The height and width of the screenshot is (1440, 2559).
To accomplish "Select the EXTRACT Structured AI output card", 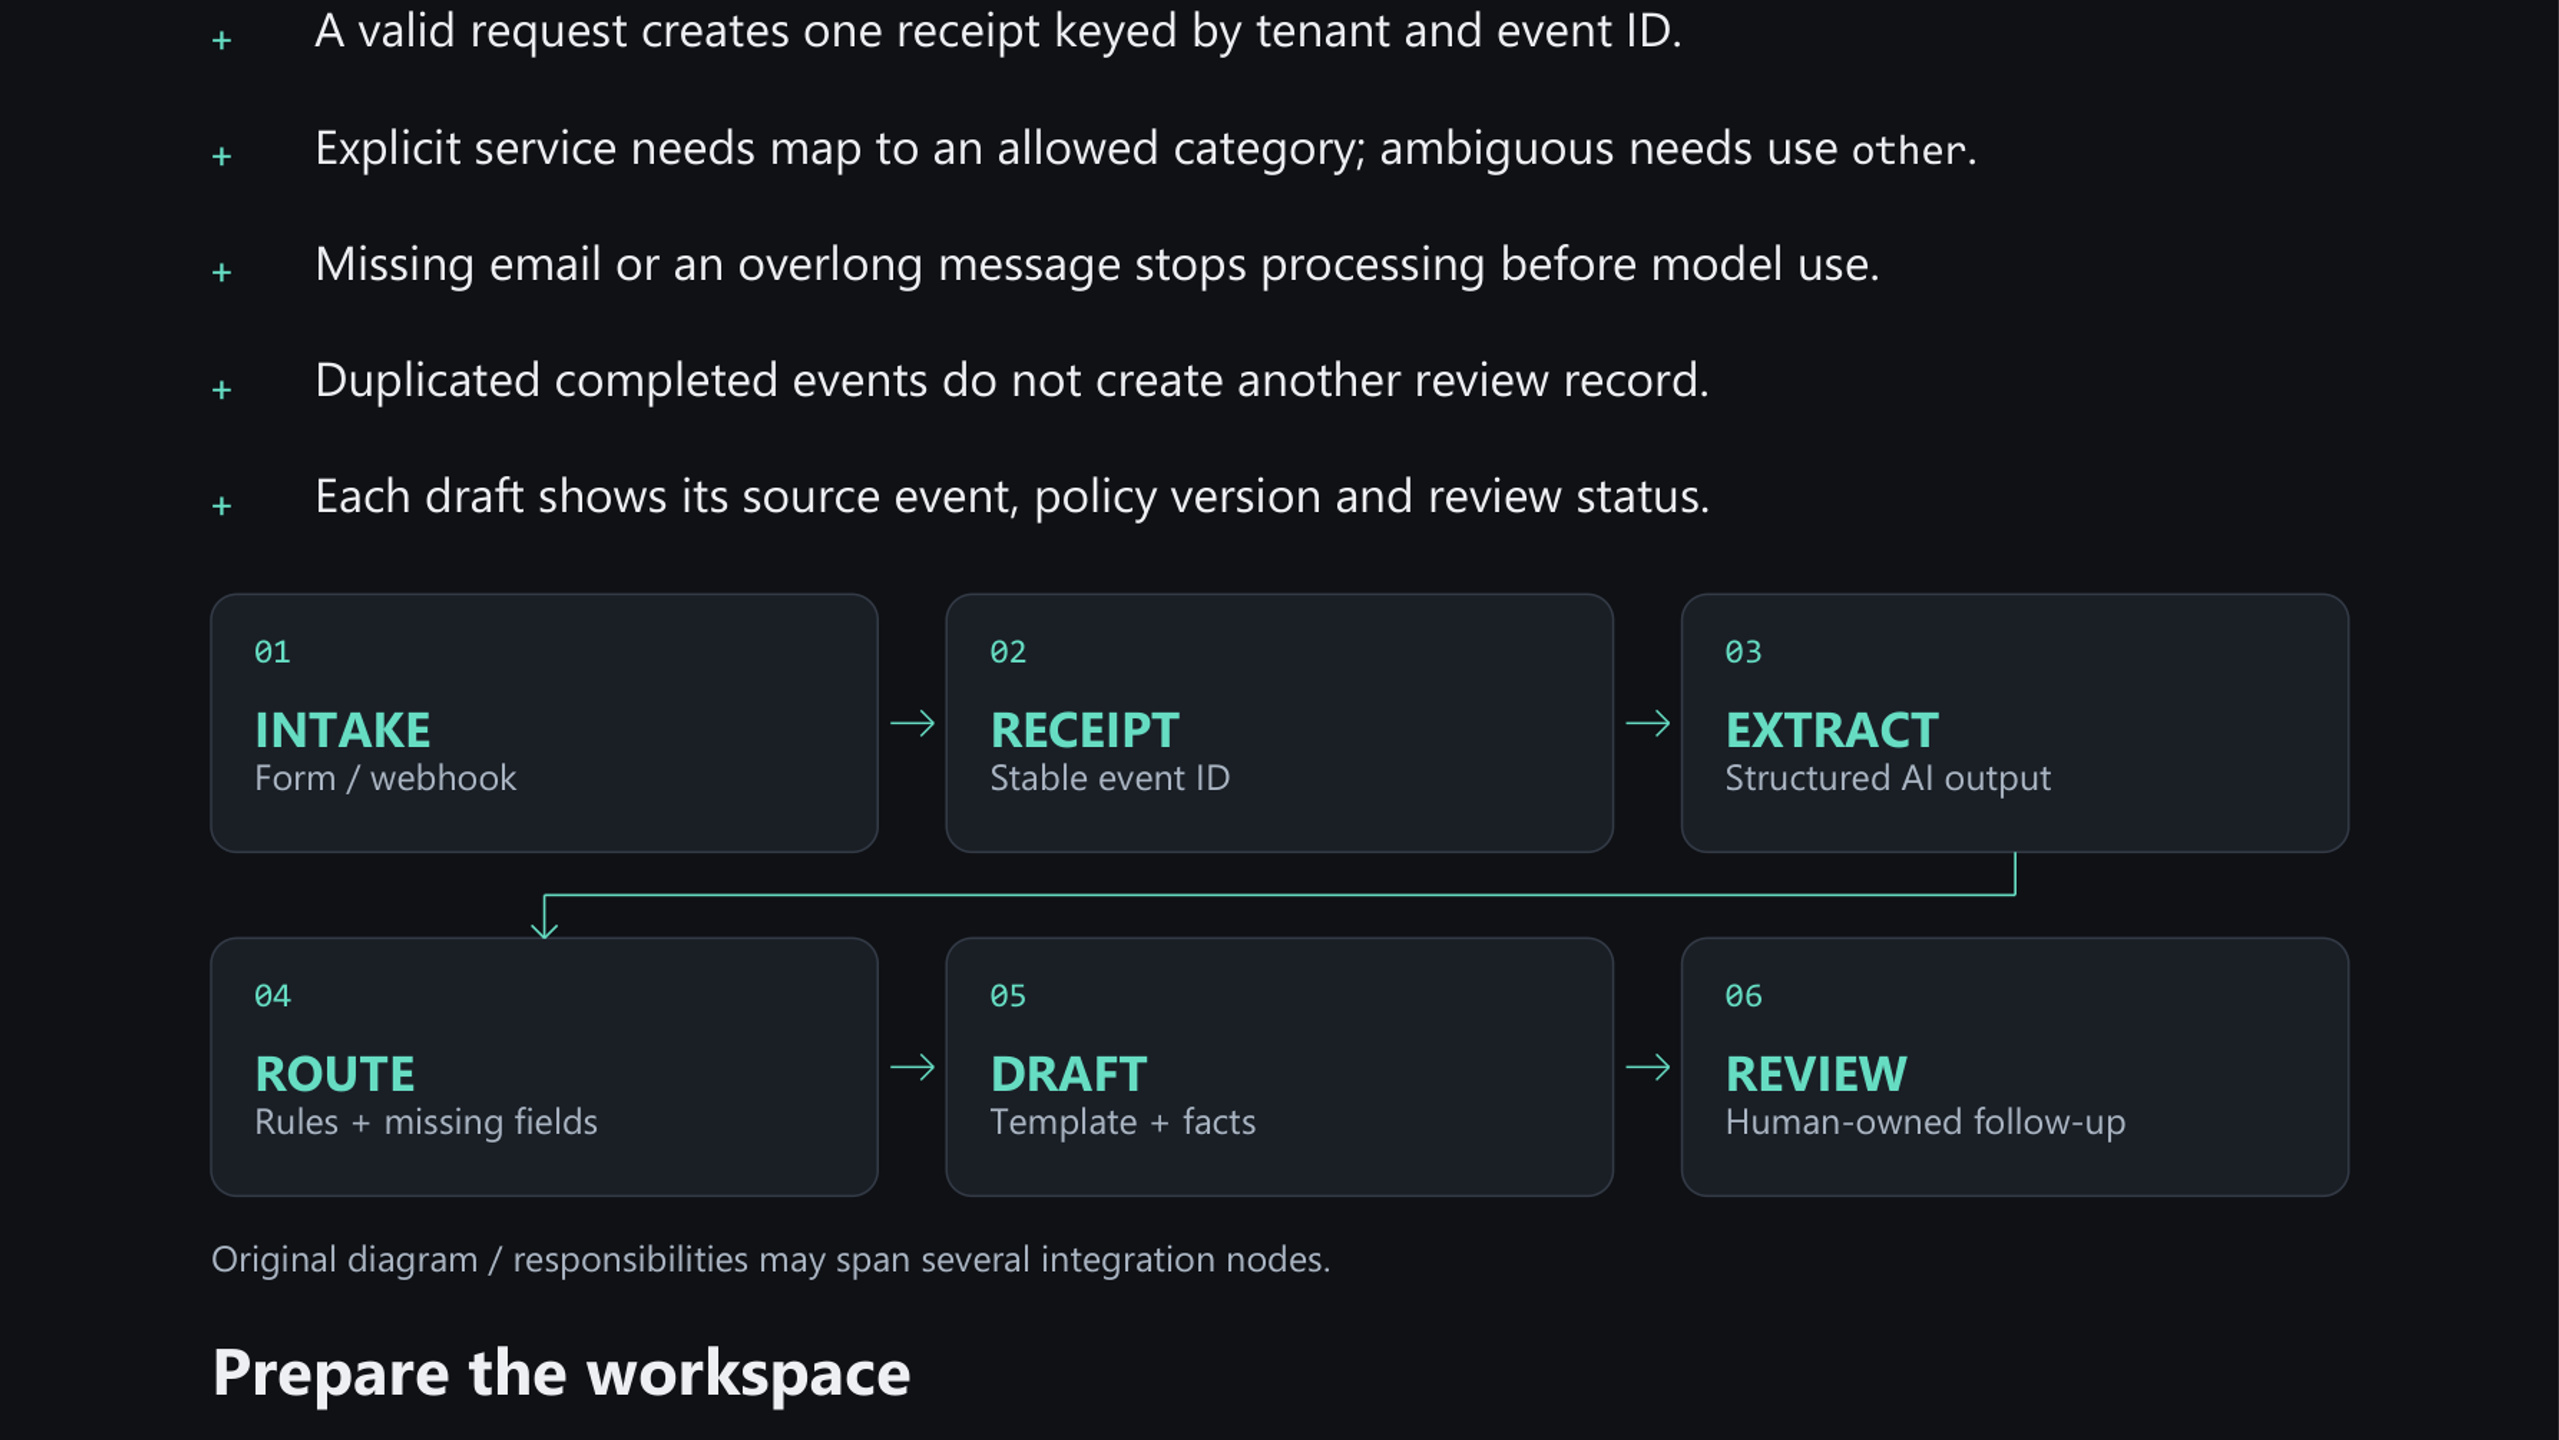I will point(2014,723).
